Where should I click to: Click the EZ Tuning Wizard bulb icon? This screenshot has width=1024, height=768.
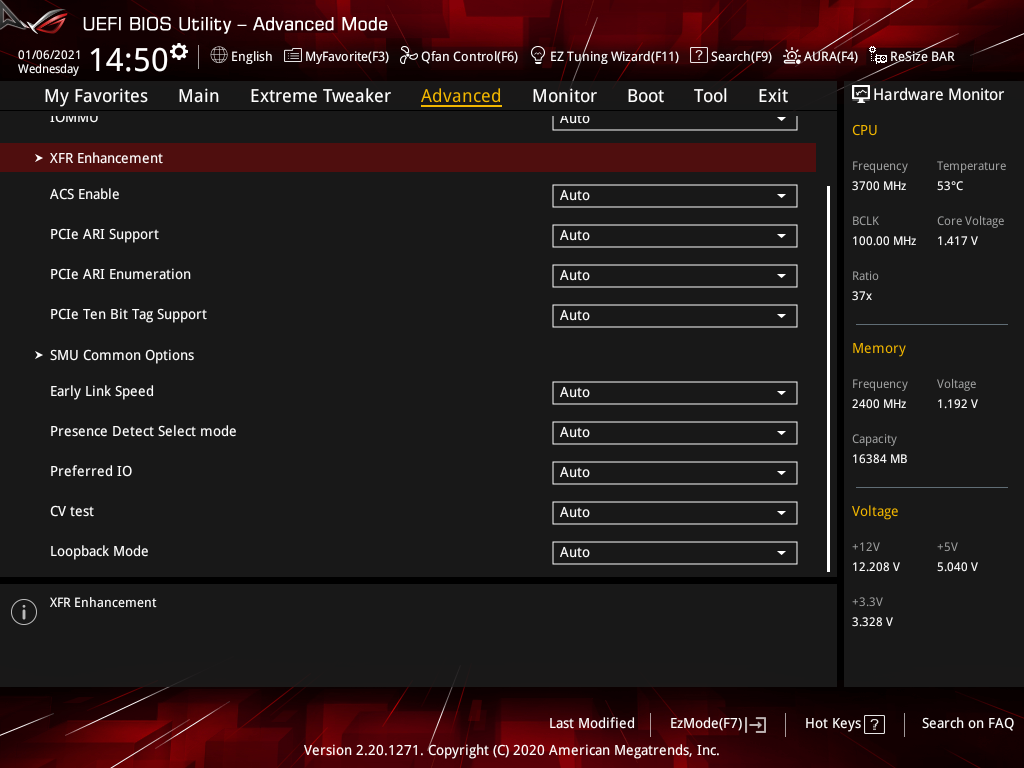[x=537, y=56]
